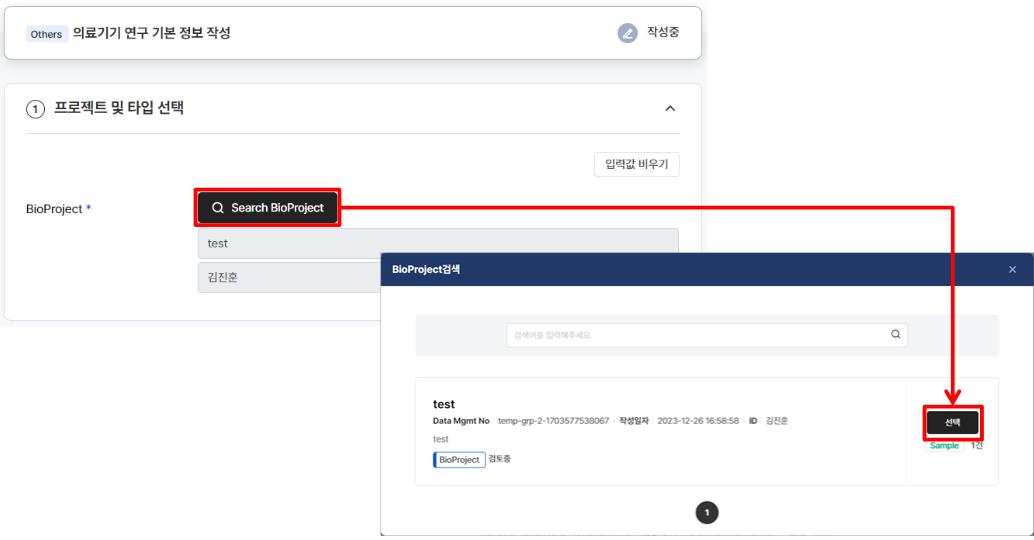Click the blue BioProject tag in the result
The height and width of the screenshot is (540, 1034).
click(x=459, y=459)
